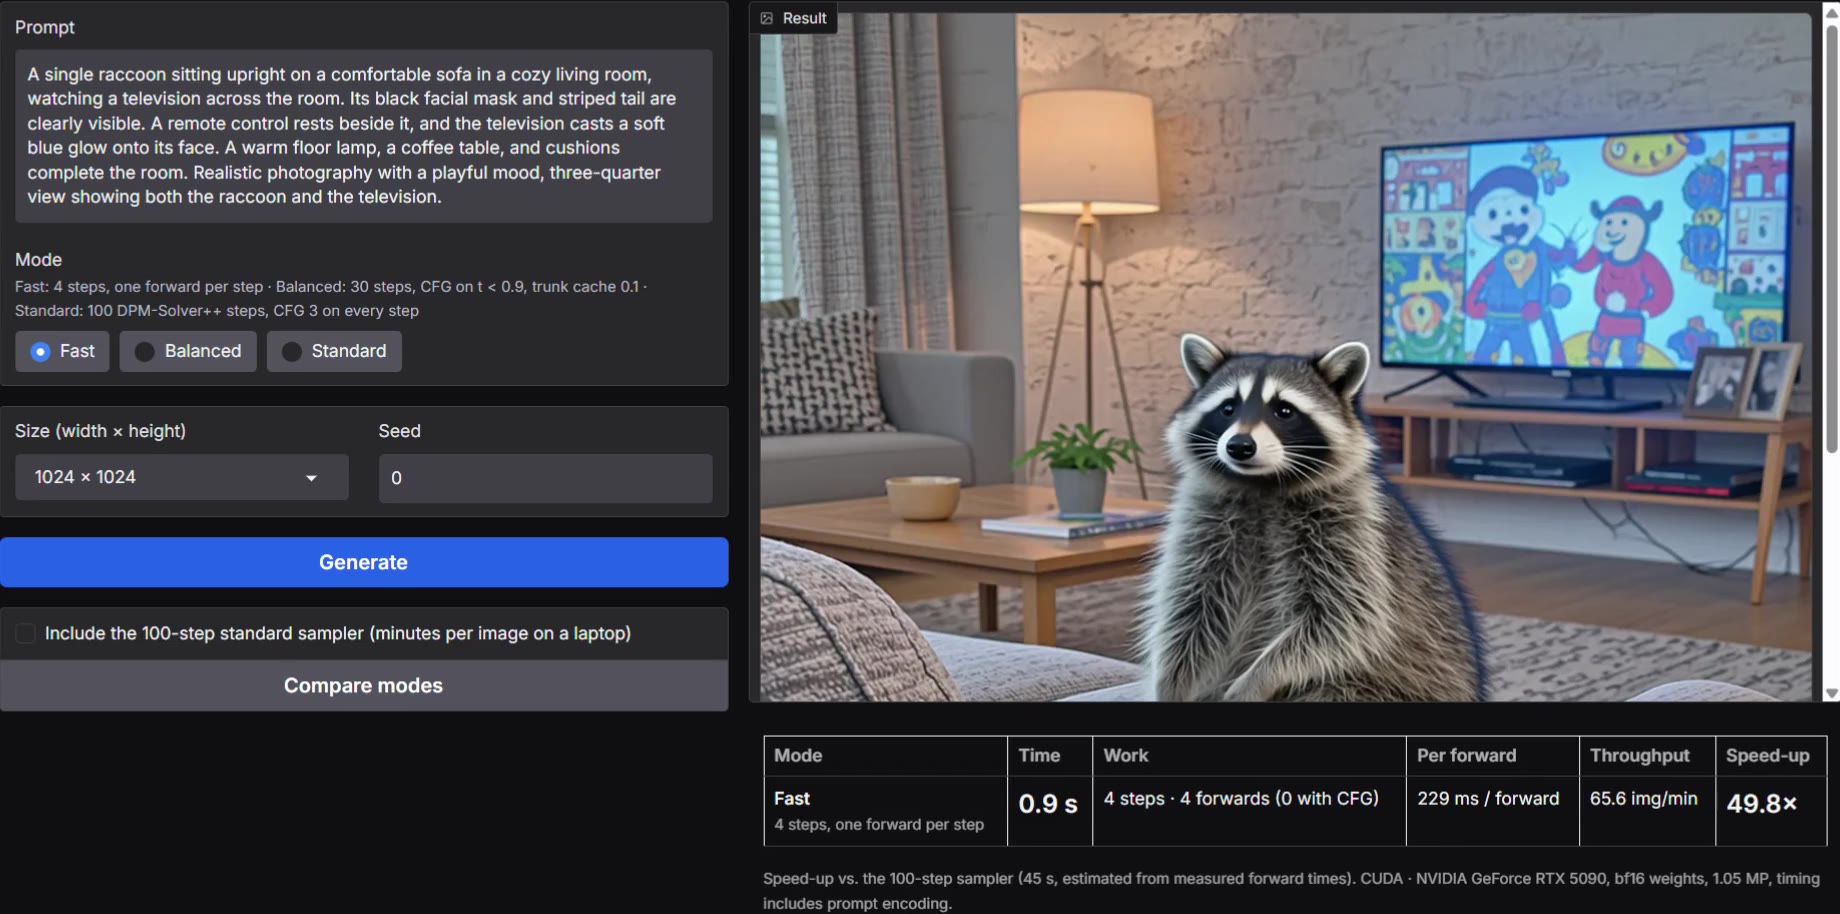Click the Work column header

coord(1249,756)
